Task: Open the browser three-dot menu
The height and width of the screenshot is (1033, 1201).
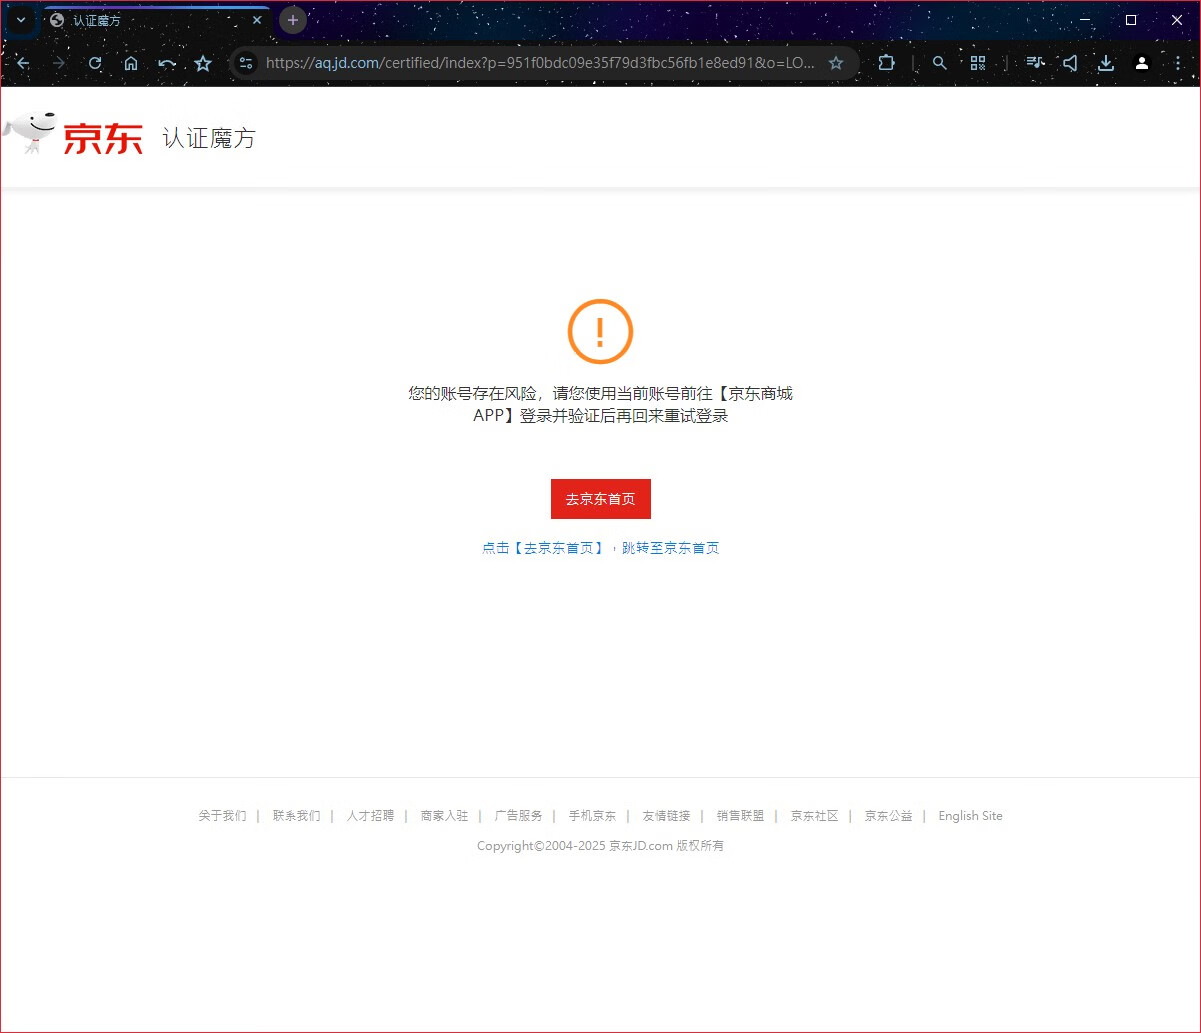Action: click(1177, 63)
